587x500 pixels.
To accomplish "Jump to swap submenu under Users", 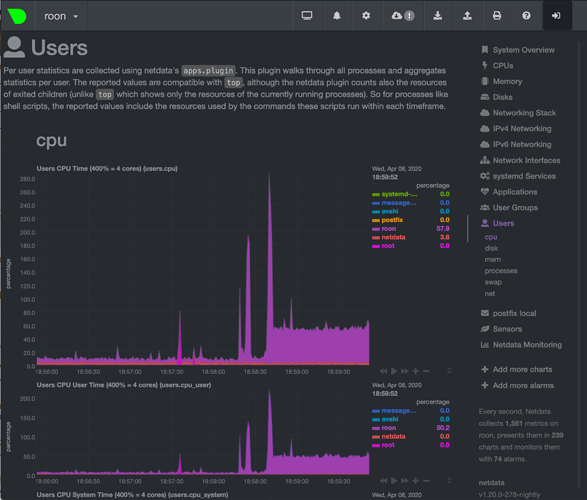I will click(493, 282).
